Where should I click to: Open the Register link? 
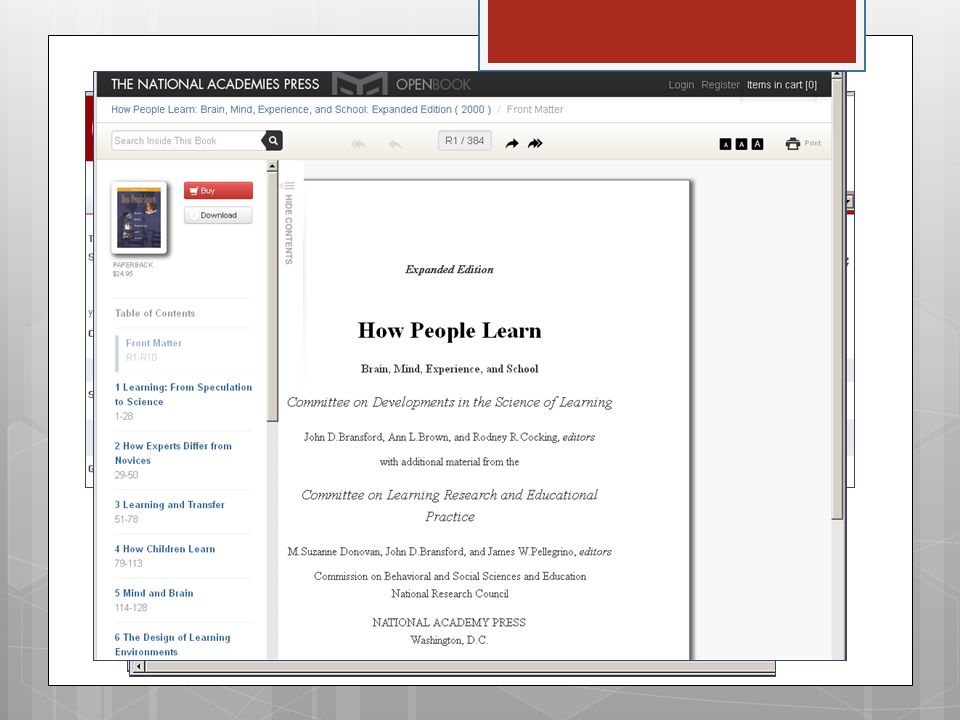720,84
